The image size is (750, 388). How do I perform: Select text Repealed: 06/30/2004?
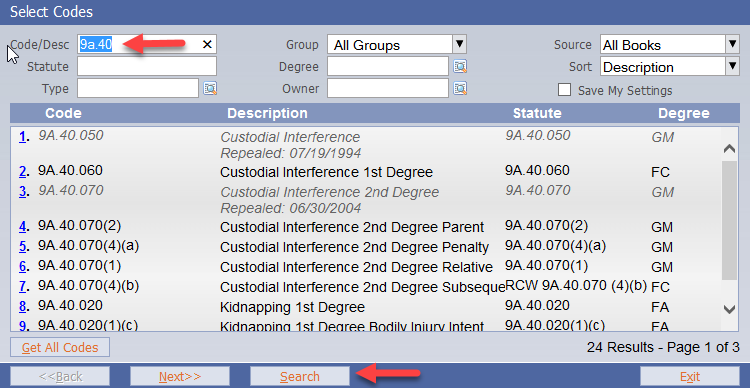pos(290,209)
